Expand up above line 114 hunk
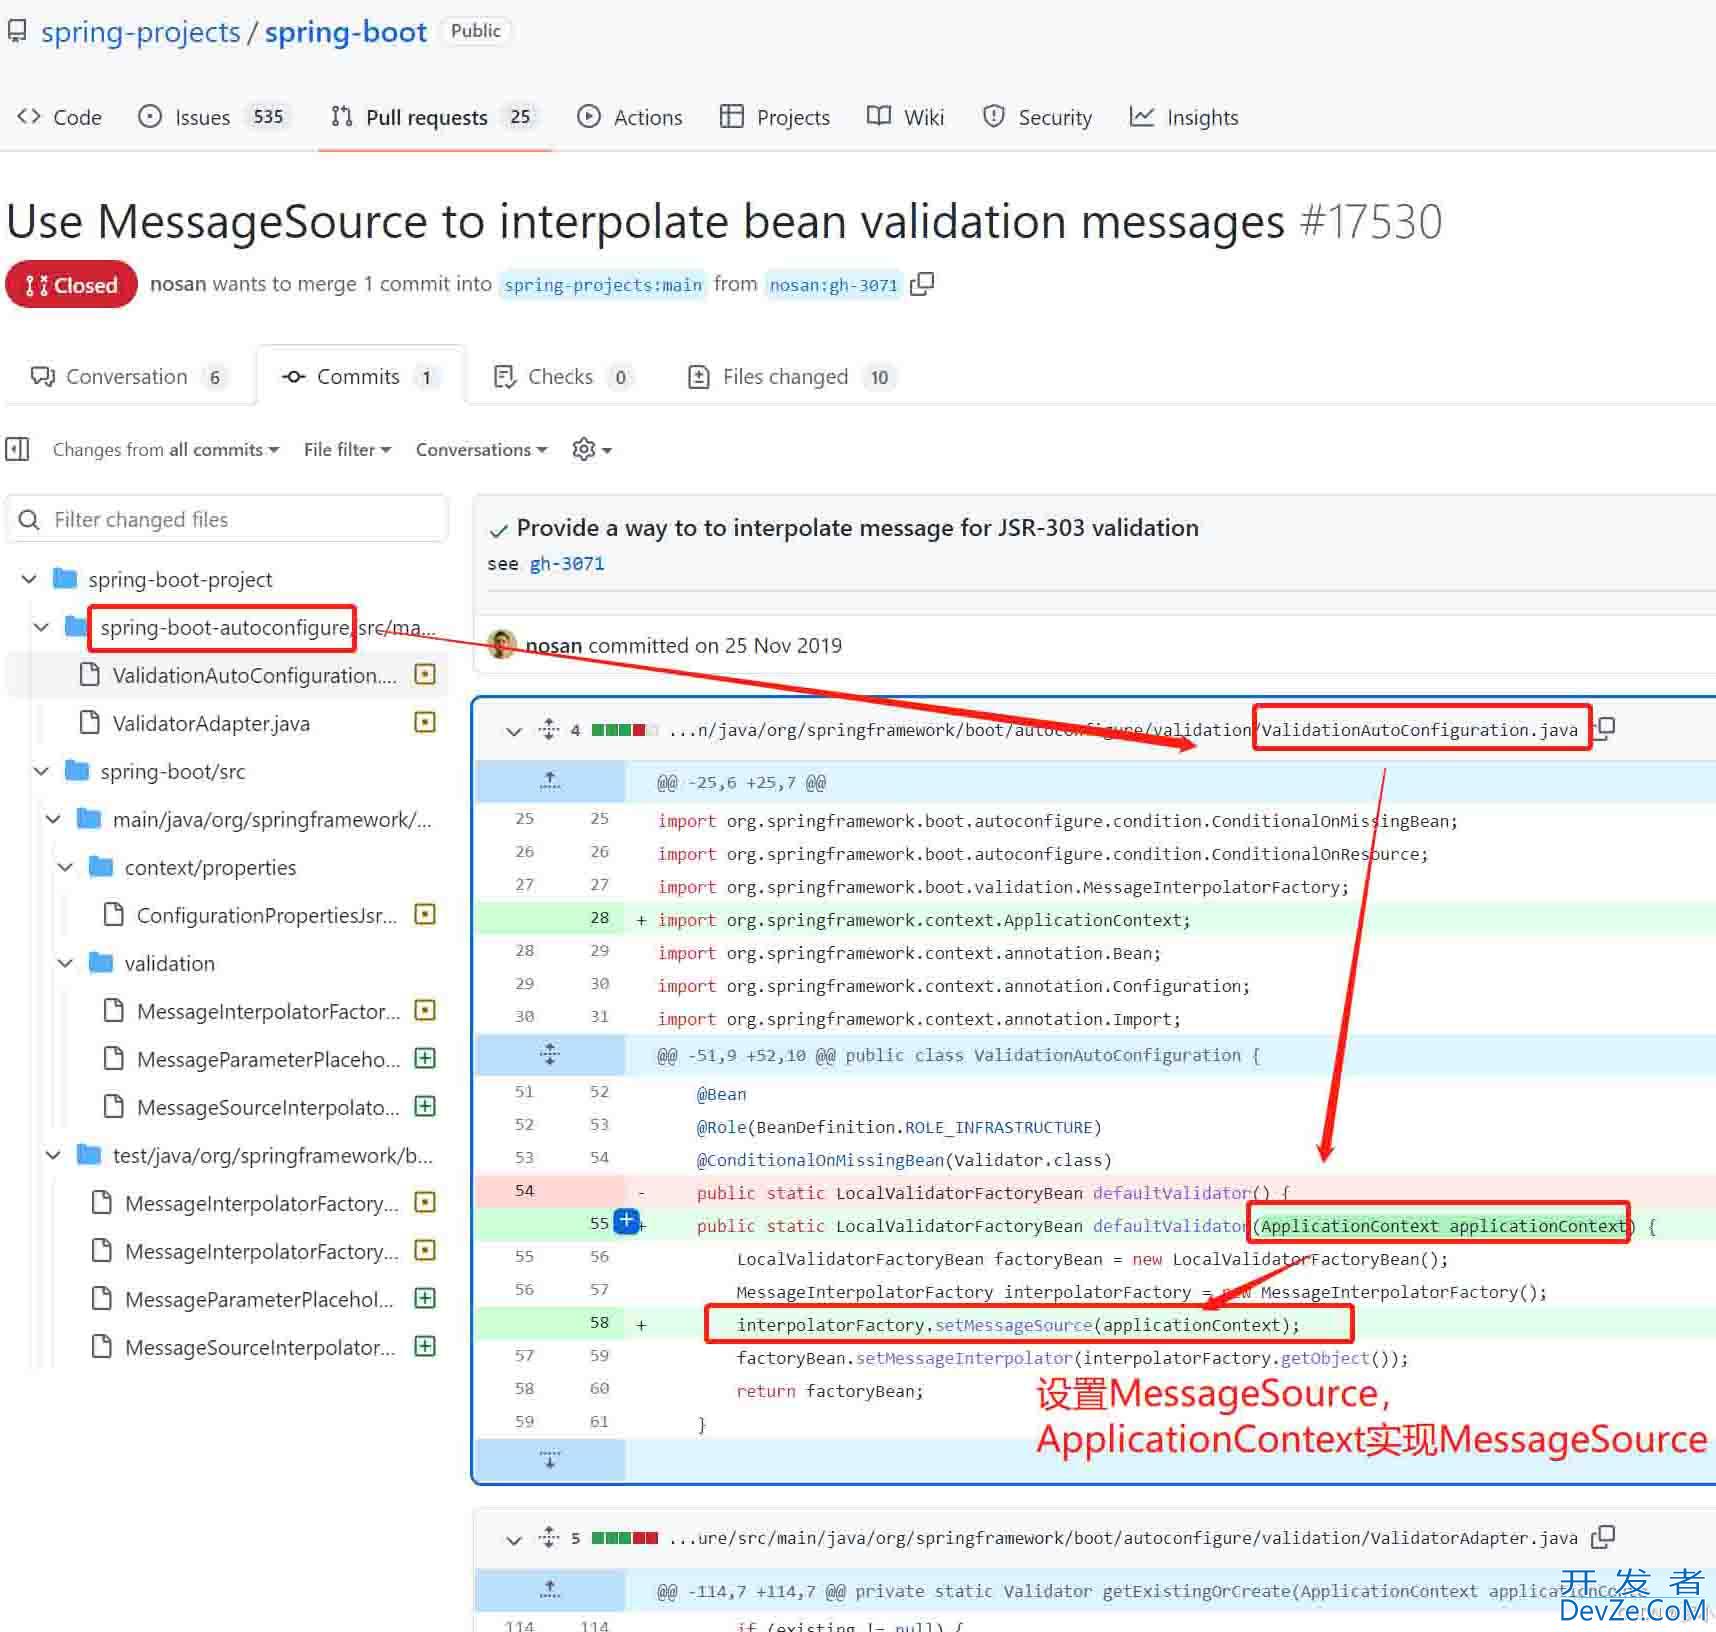 [550, 1590]
